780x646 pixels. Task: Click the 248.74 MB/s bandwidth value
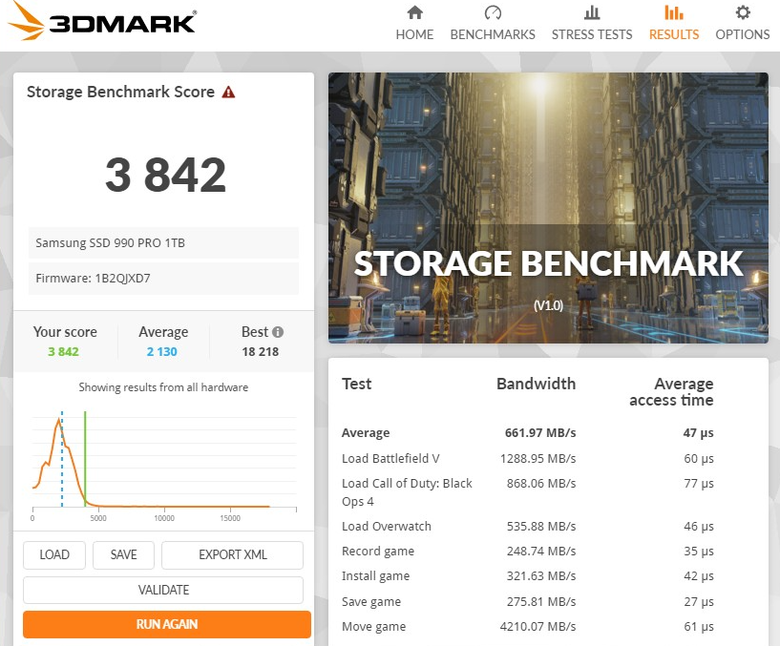pos(541,551)
